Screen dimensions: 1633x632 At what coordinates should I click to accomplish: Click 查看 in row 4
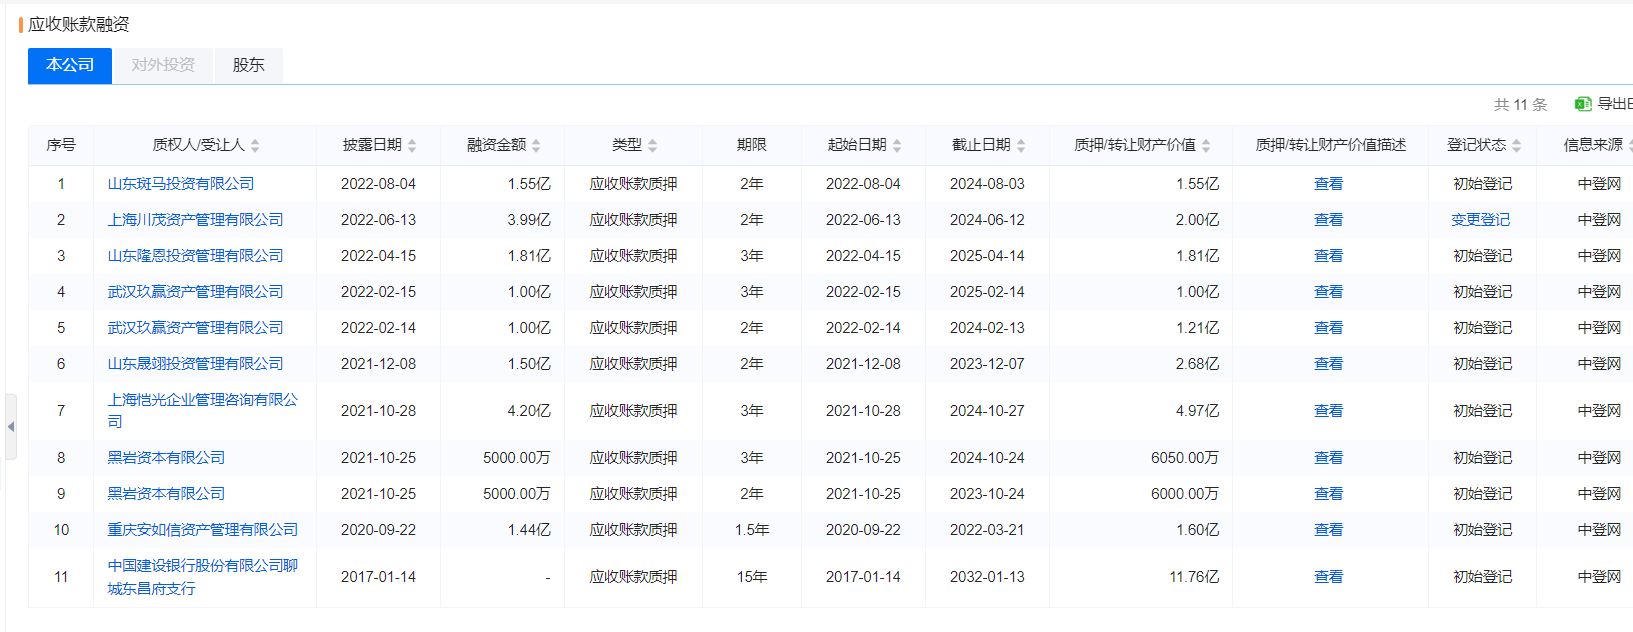pyautogui.click(x=1329, y=292)
